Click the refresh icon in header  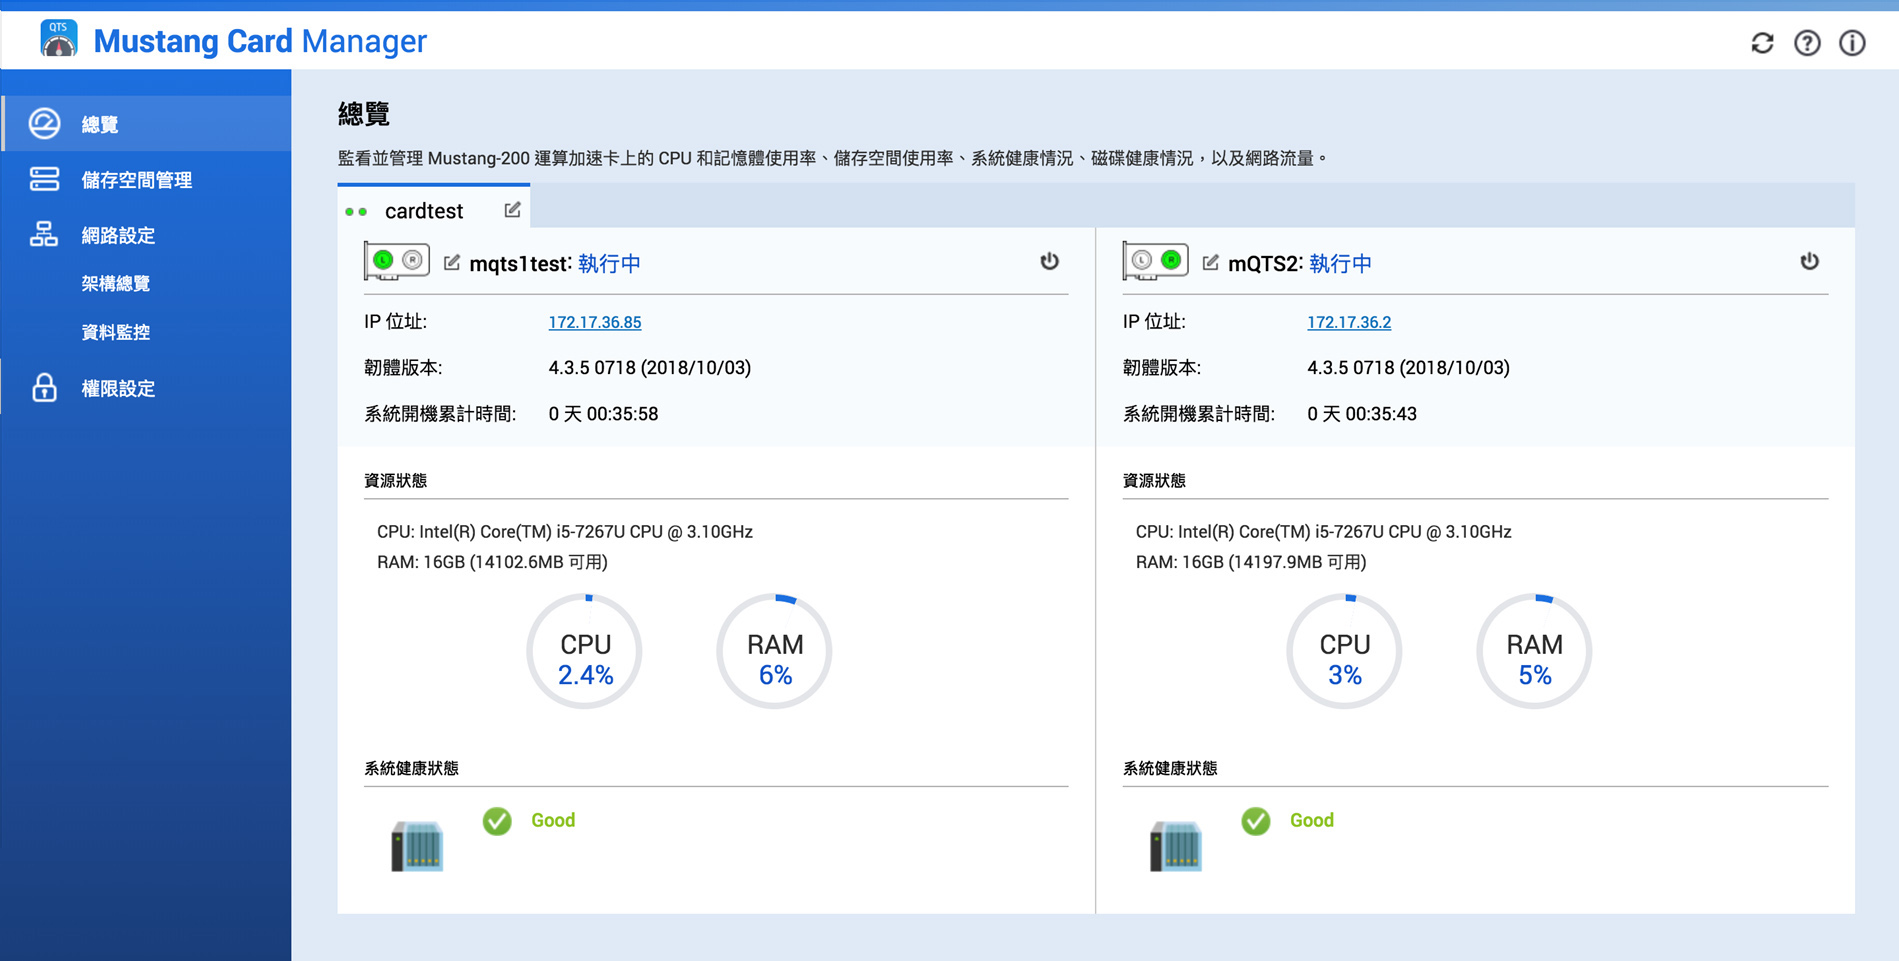point(1762,43)
